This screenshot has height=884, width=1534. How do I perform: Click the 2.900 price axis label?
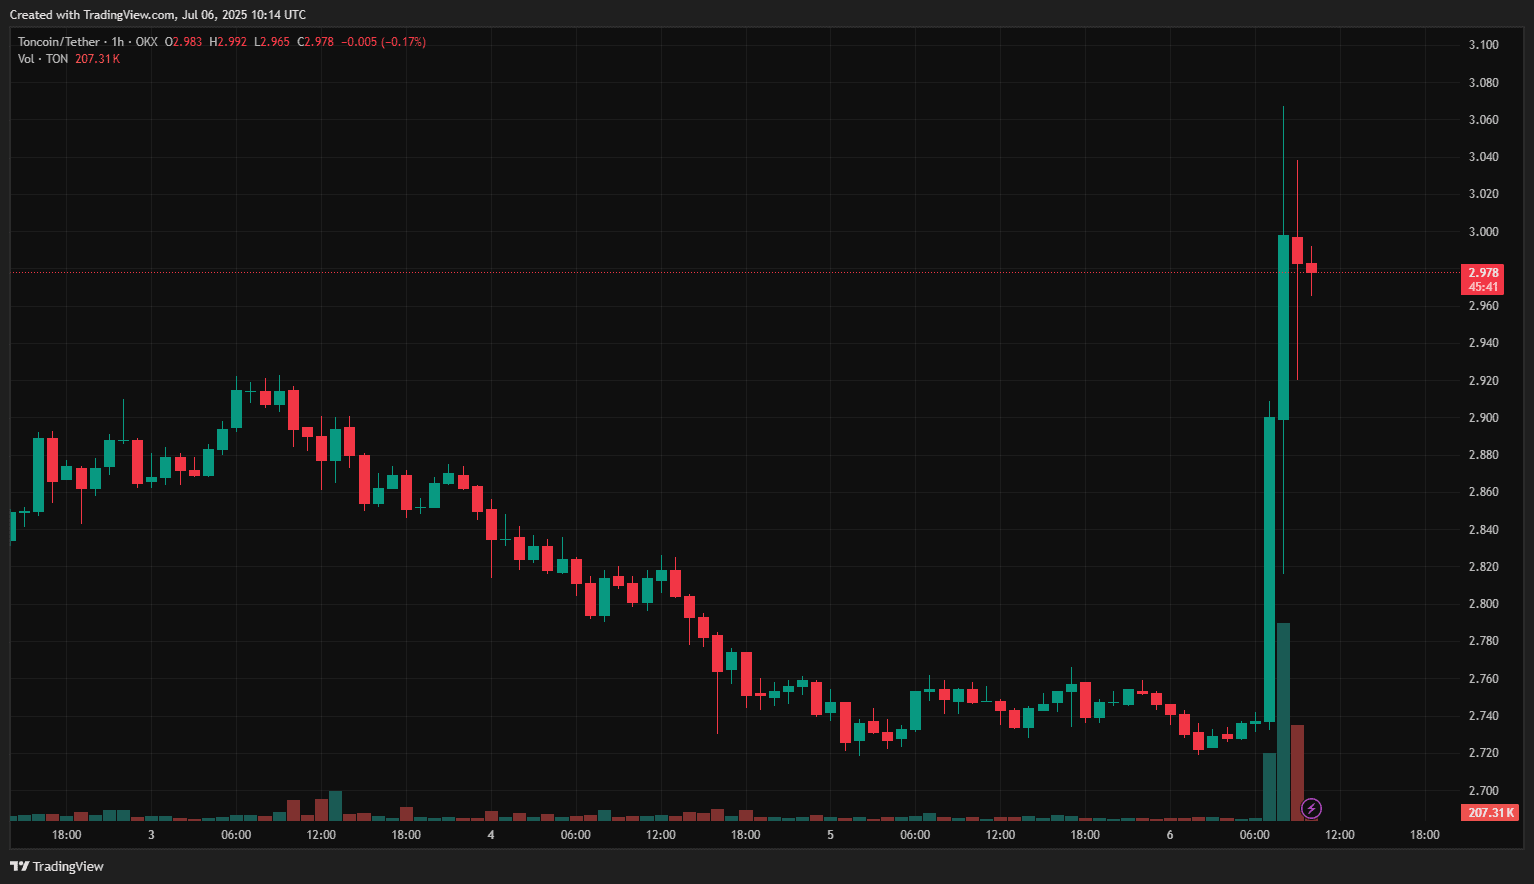pos(1483,418)
